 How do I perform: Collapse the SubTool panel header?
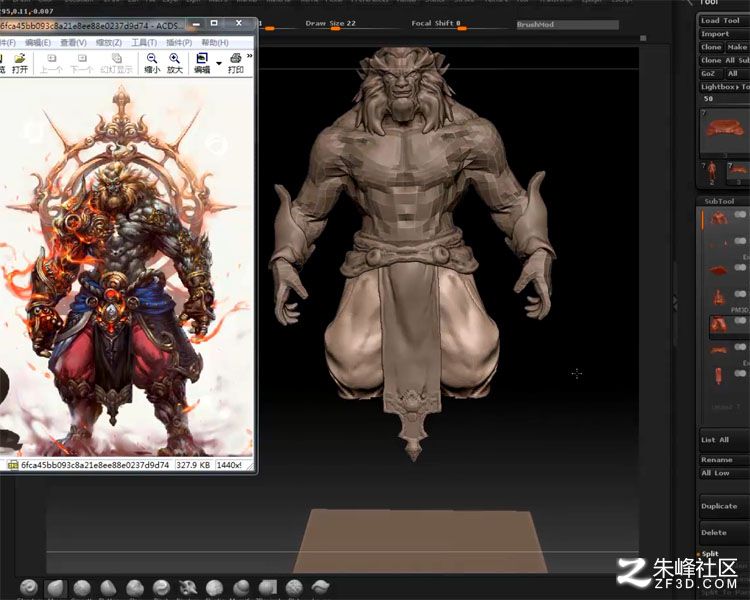tap(719, 201)
